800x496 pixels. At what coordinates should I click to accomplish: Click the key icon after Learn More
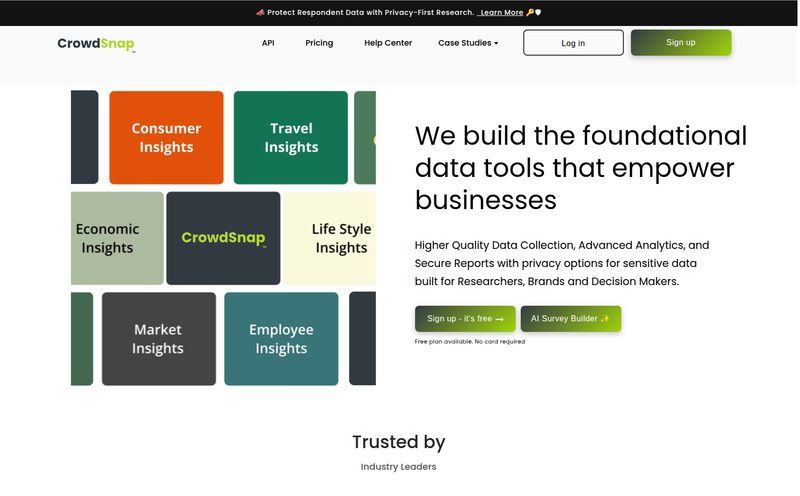pyautogui.click(x=530, y=13)
